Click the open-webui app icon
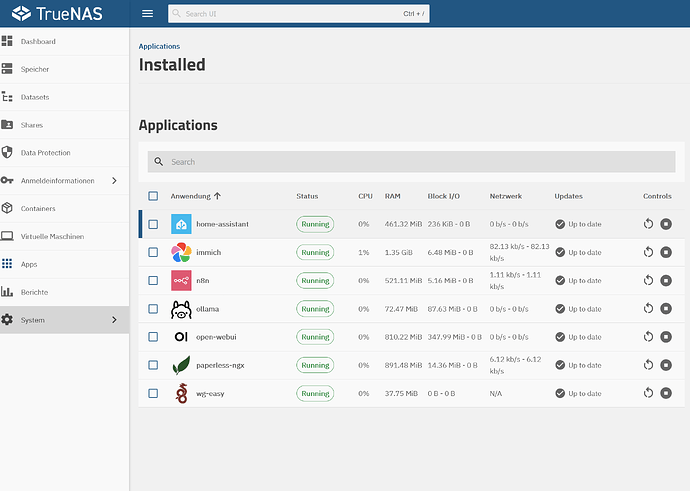 pyautogui.click(x=181, y=337)
